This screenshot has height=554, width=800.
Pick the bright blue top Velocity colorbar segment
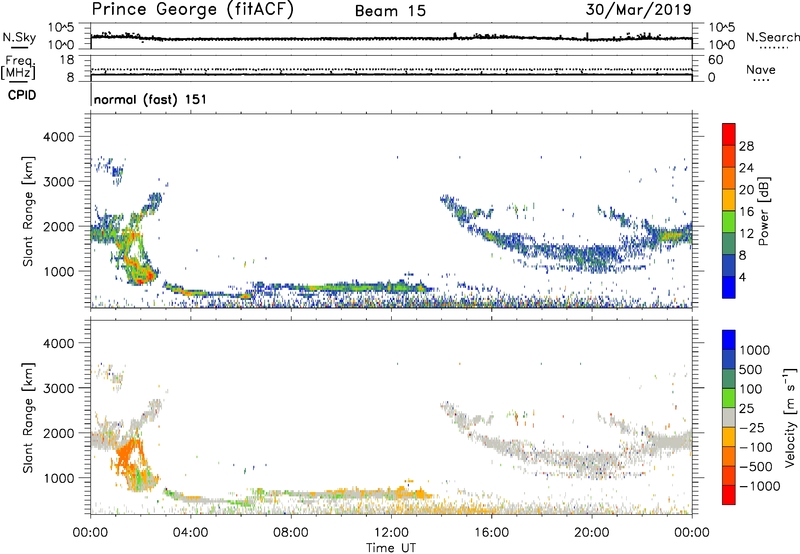[729, 340]
